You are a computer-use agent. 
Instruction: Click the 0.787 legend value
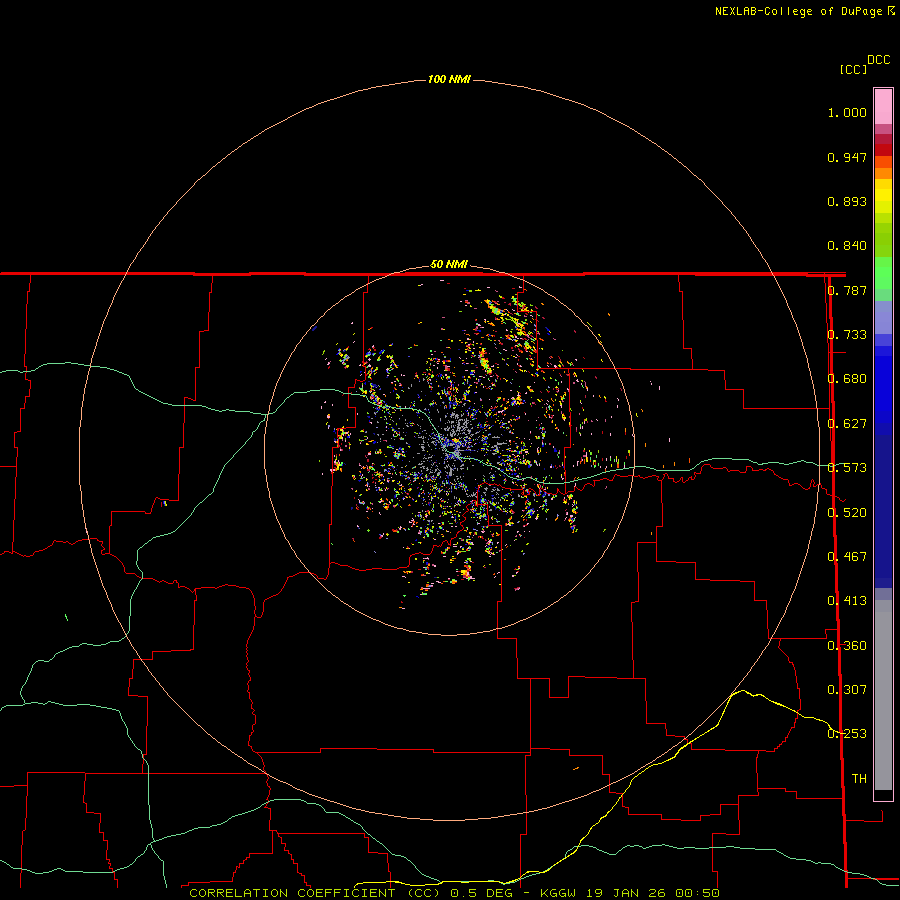click(x=847, y=290)
